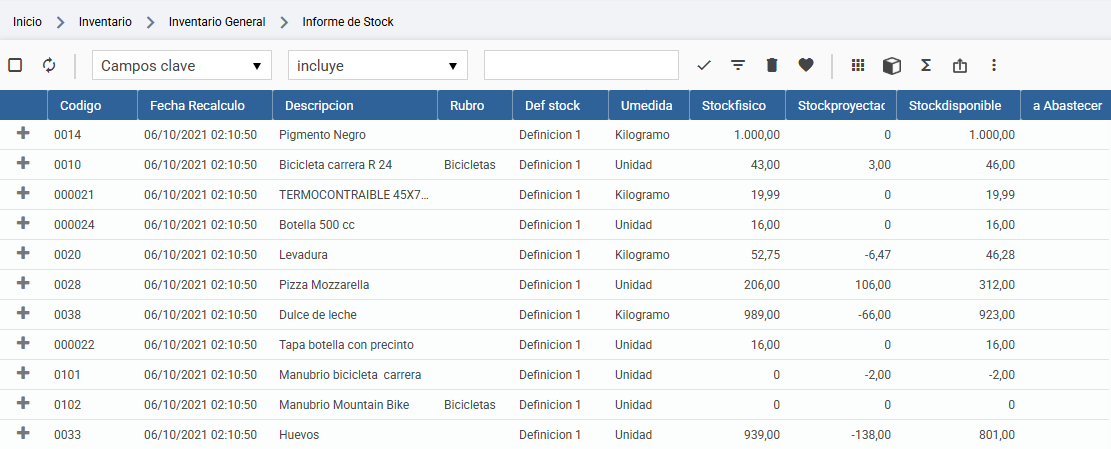Open the incluye operator dropdown
This screenshot has height=449, width=1111.
click(x=378, y=65)
